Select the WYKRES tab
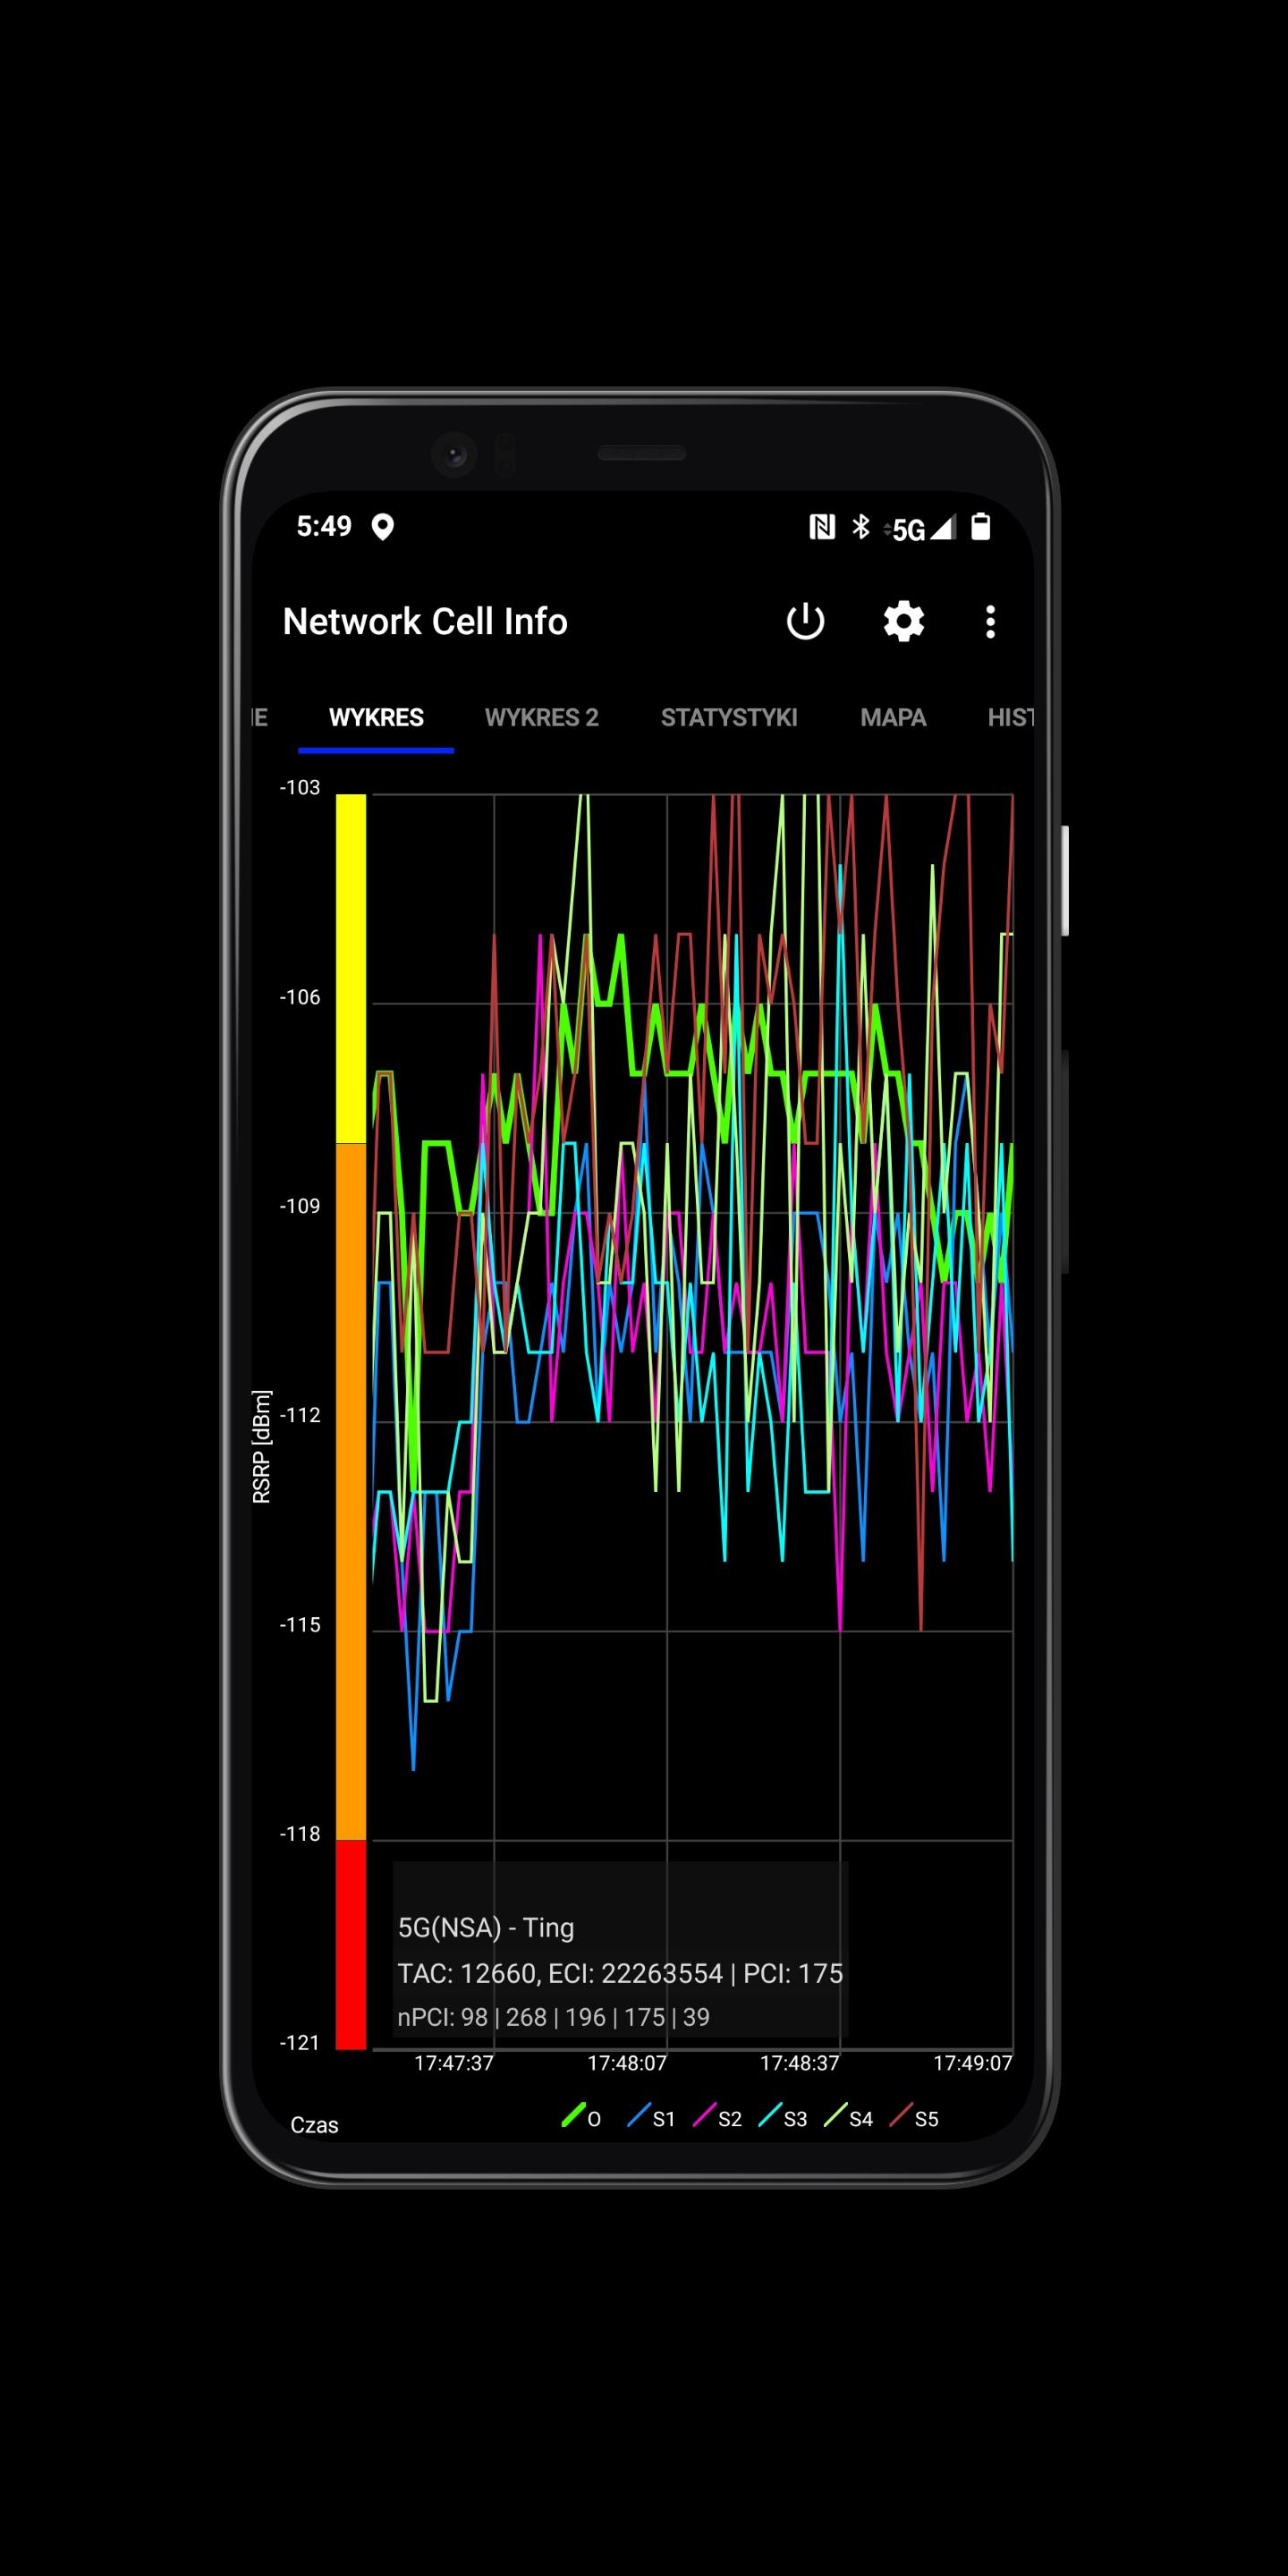 376,717
